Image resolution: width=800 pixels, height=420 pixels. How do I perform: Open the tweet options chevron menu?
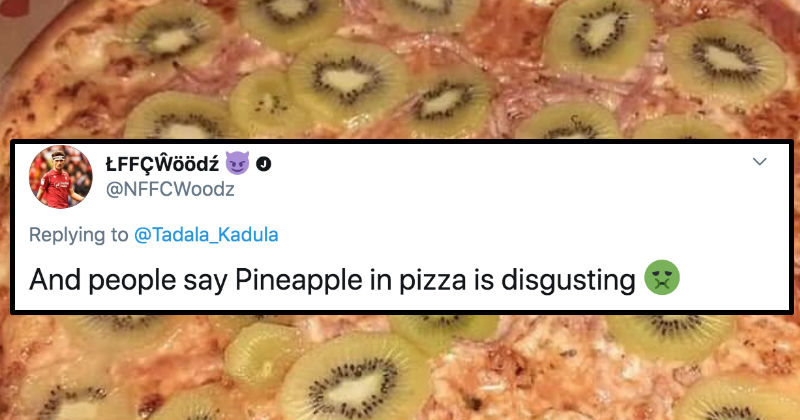click(x=760, y=162)
